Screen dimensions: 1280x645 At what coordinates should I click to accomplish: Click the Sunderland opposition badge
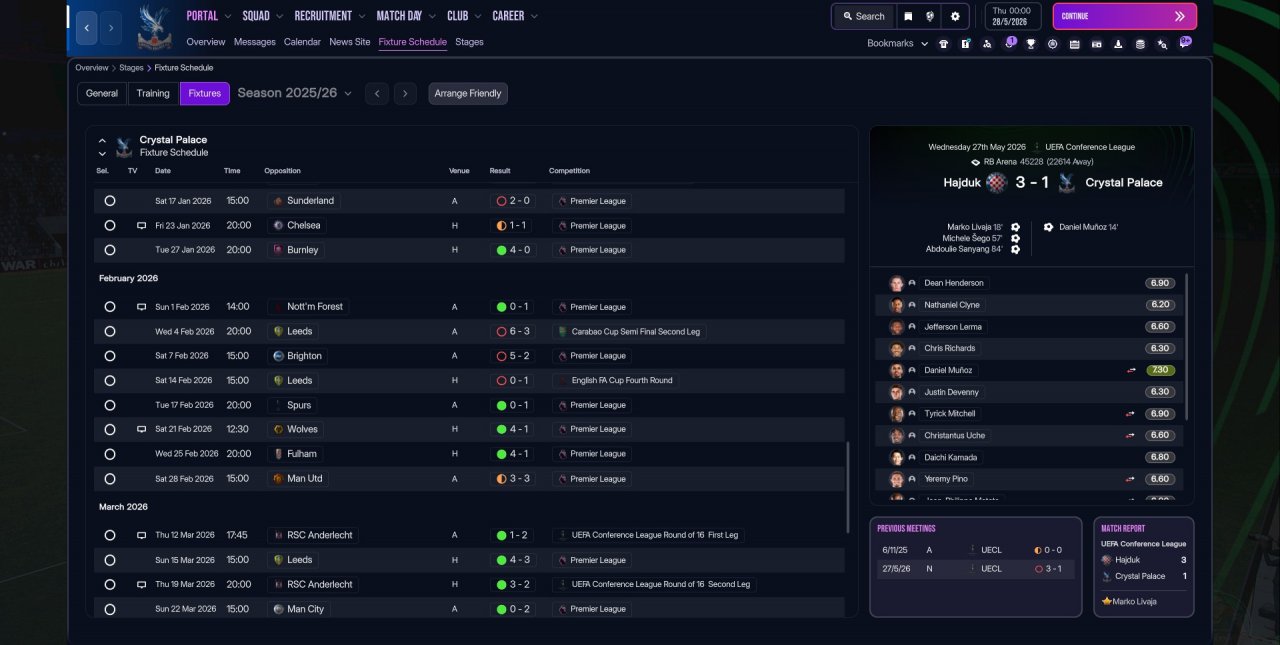(x=277, y=201)
